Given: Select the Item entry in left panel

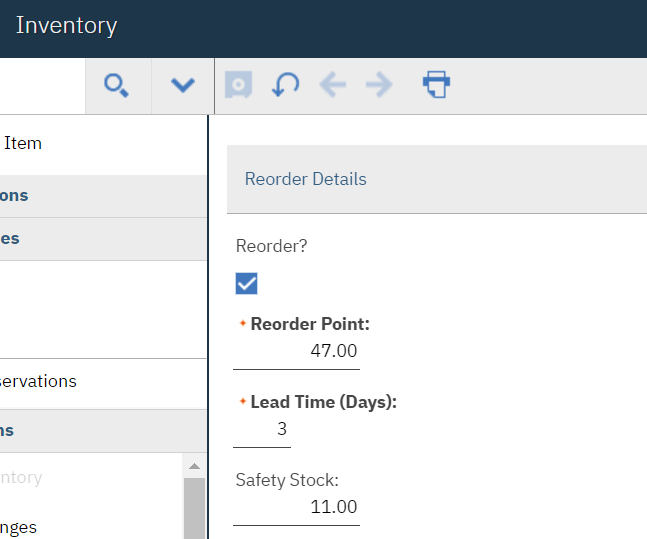Looking at the screenshot, I should point(23,143).
